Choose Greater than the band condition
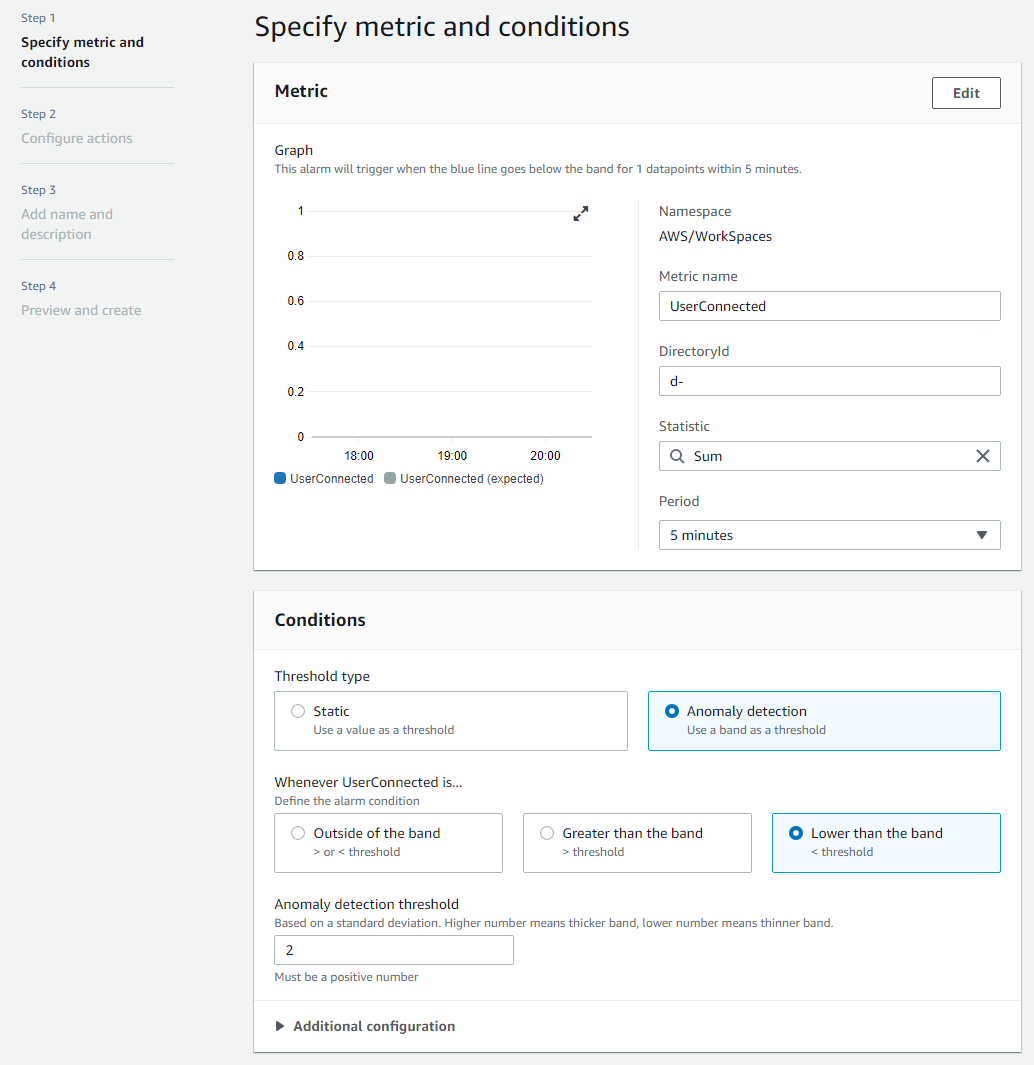The width and height of the screenshot is (1034, 1065). [x=547, y=833]
